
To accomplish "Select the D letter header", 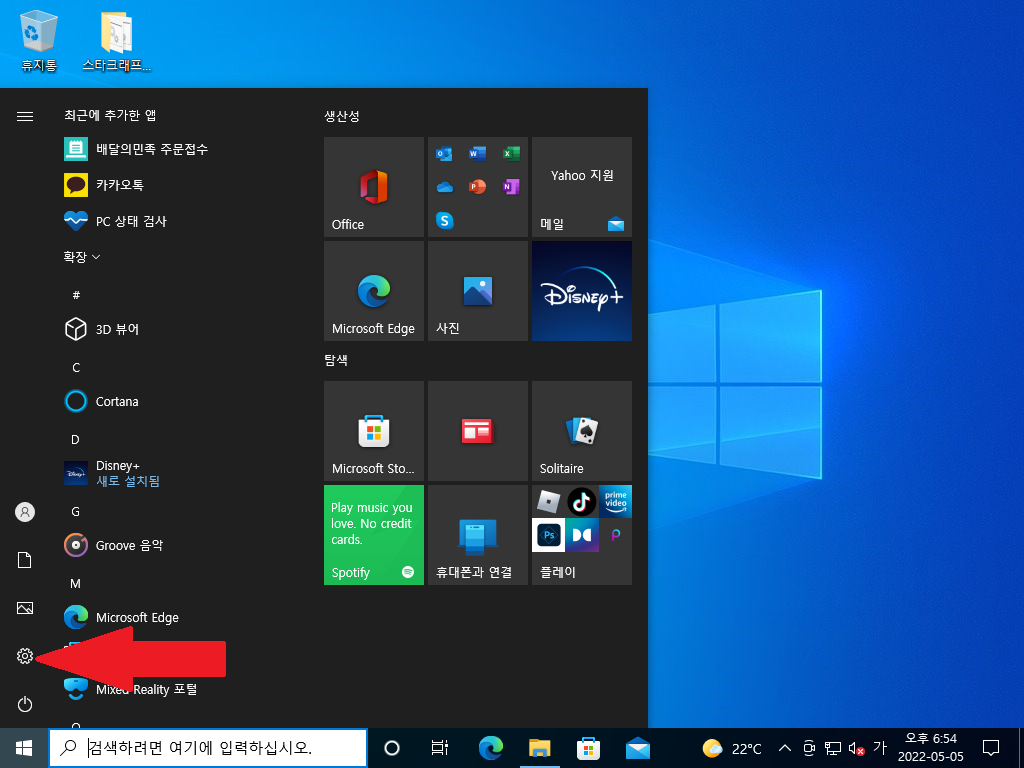I will click(x=75, y=440).
